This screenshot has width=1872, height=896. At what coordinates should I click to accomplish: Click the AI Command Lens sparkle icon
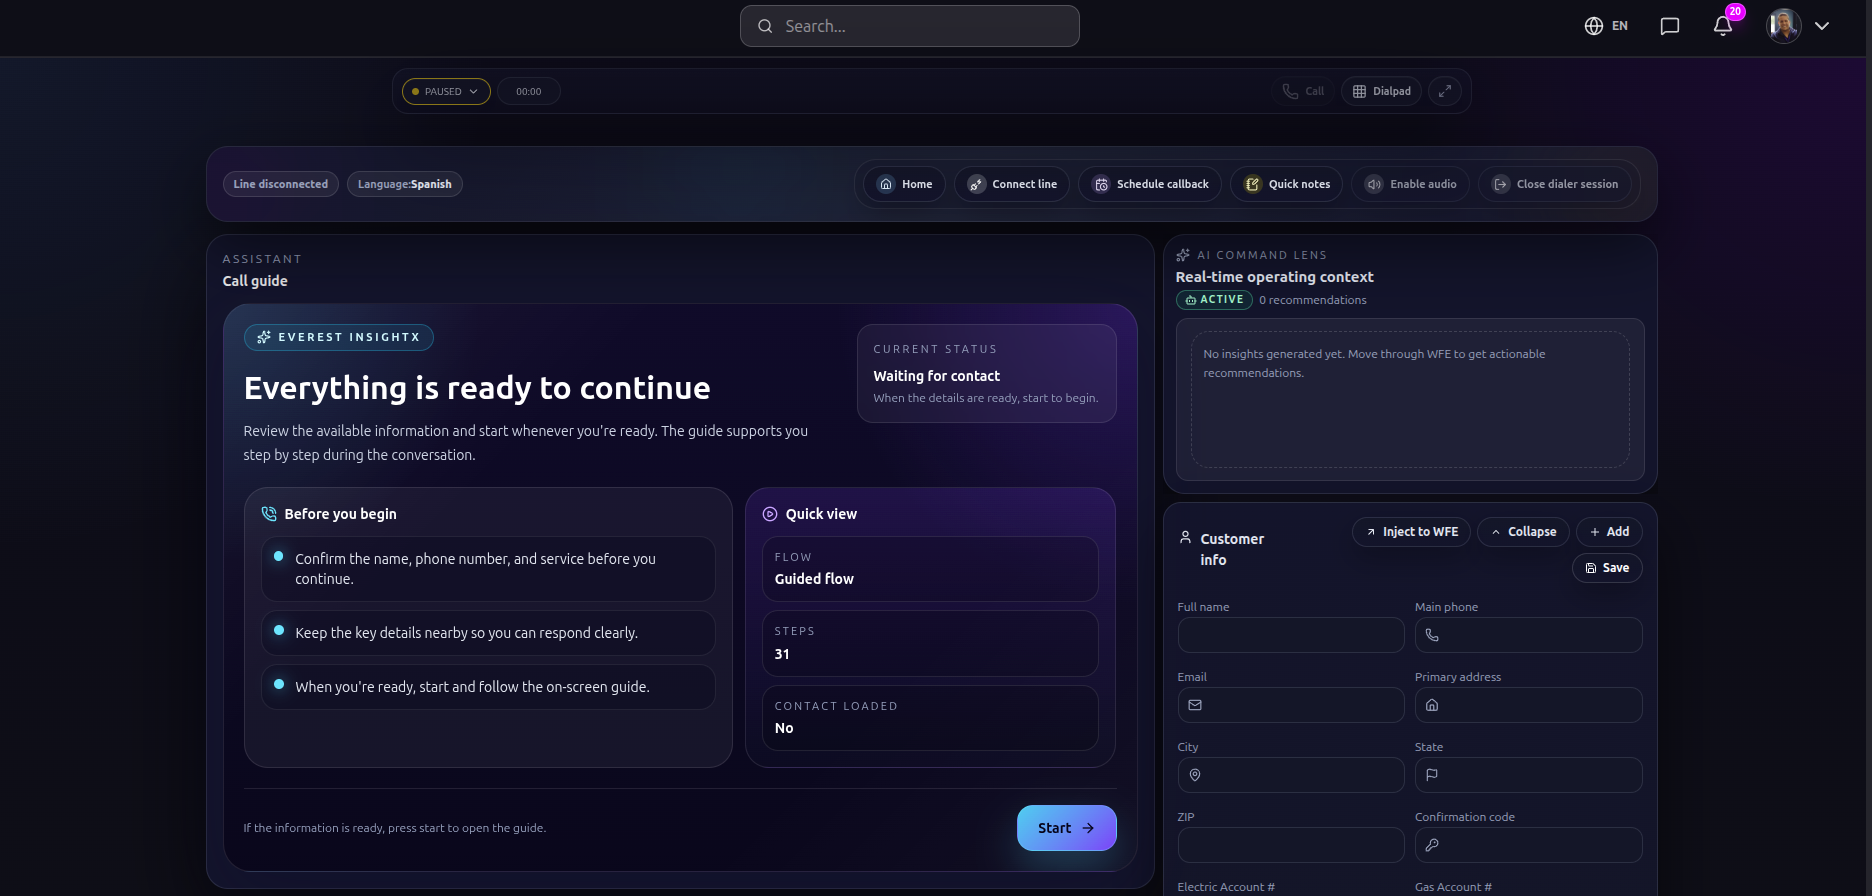click(1183, 255)
